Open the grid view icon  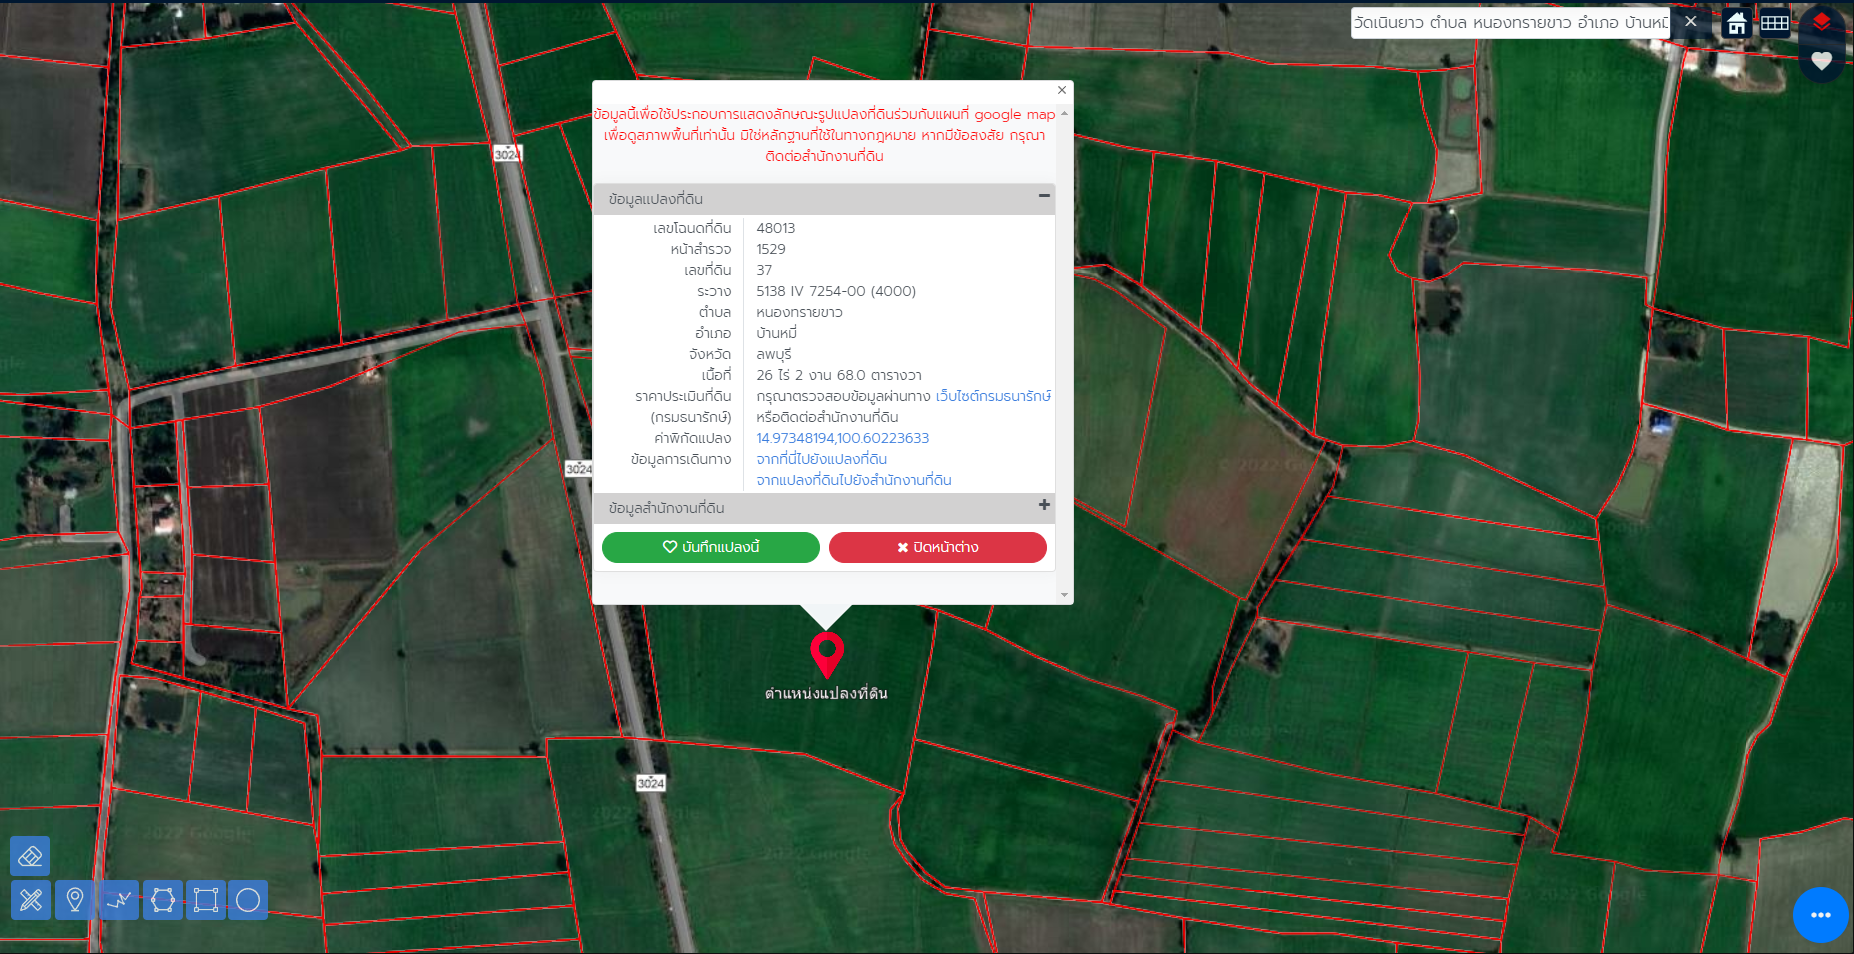1775,23
